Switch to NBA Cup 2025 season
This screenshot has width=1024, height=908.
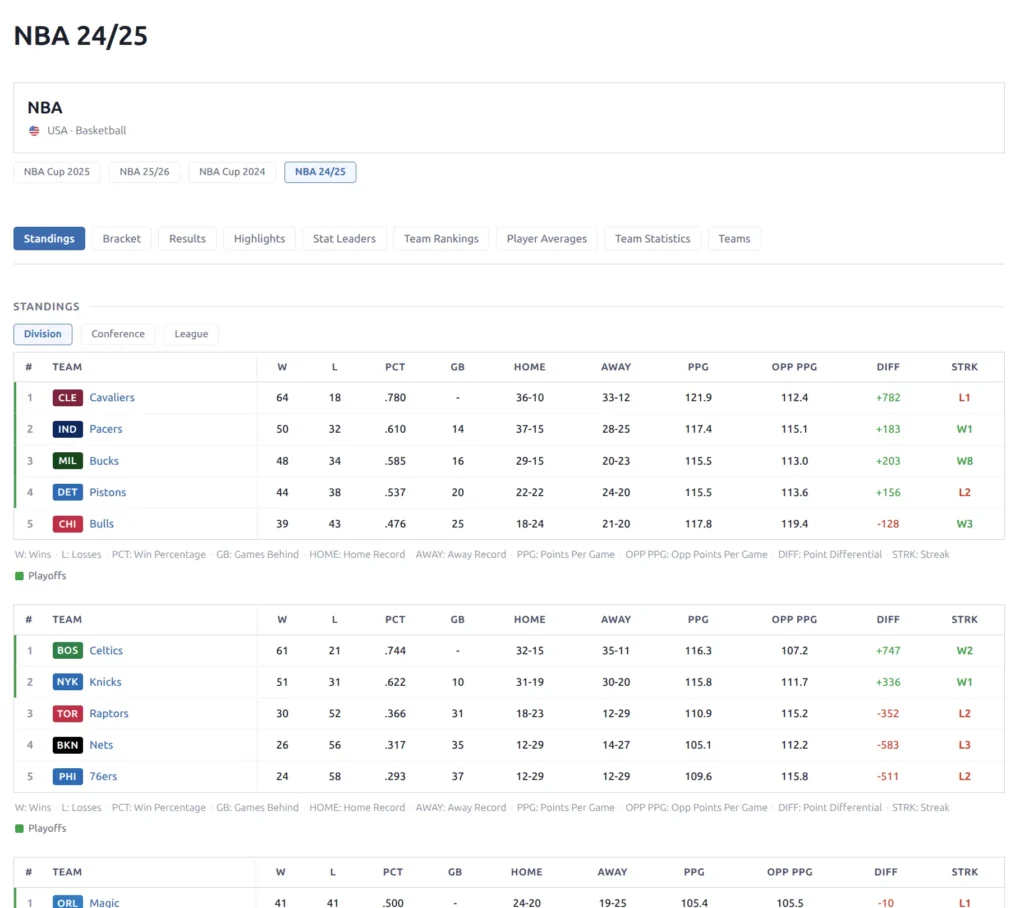pyautogui.click(x=57, y=172)
